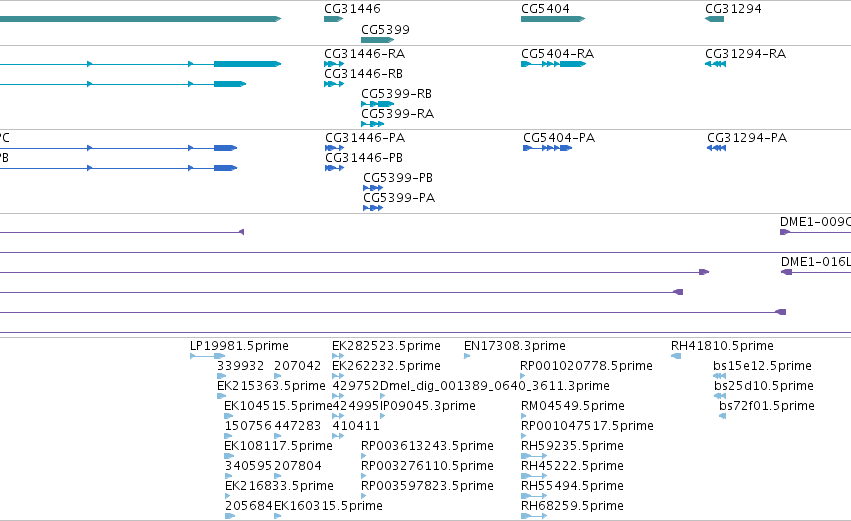Open RP003613243.5prime EST

click(x=428, y=447)
